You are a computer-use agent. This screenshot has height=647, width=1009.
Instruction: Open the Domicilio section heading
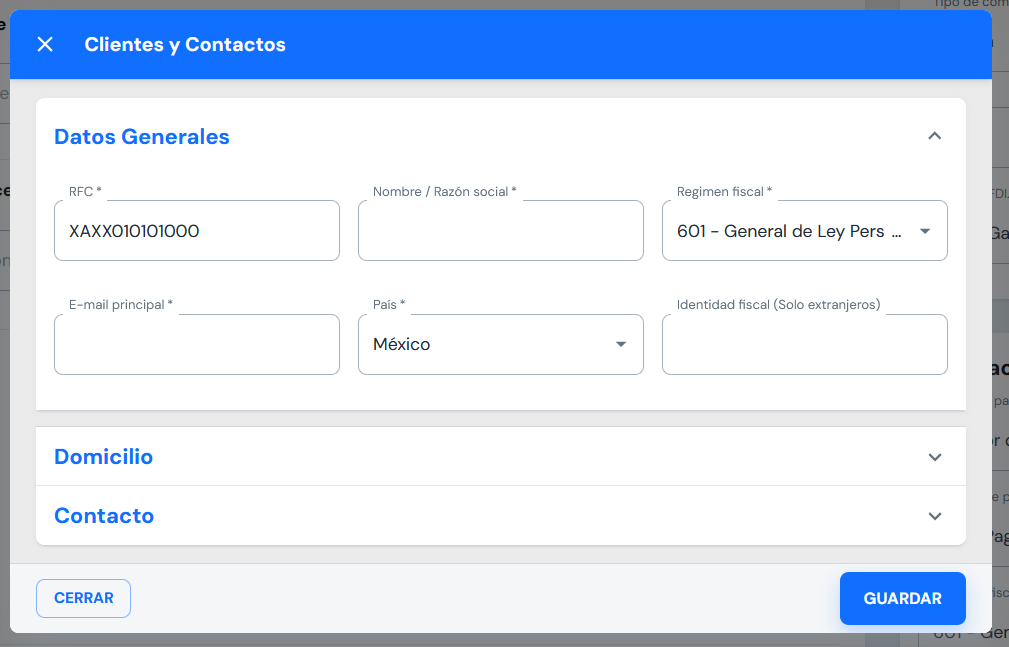click(x=104, y=457)
